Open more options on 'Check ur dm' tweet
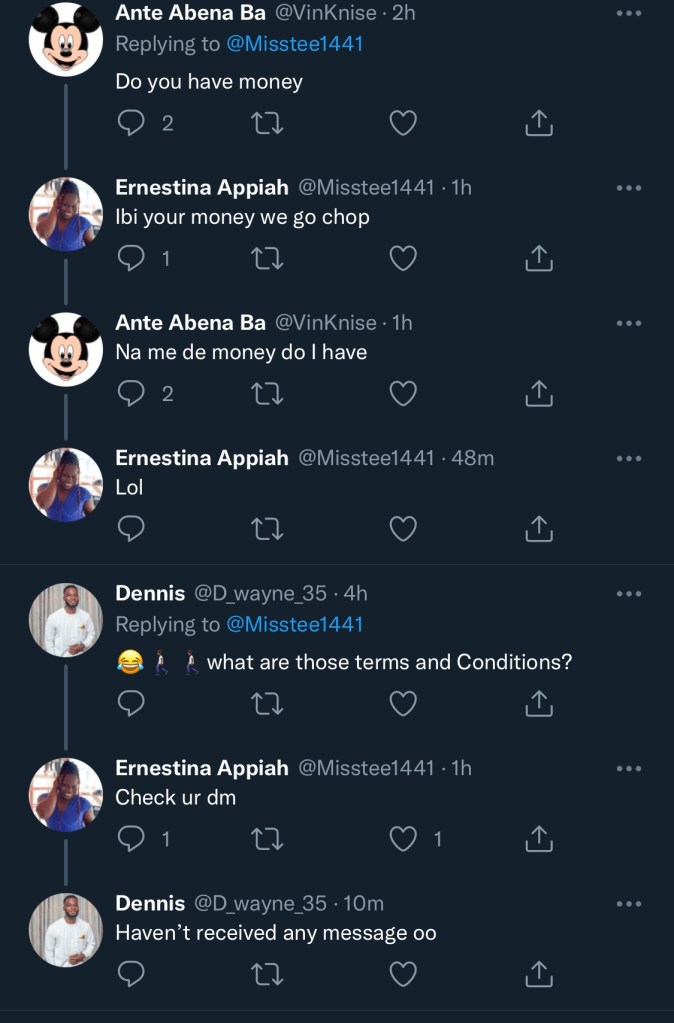The height and width of the screenshot is (1023, 674). click(628, 768)
